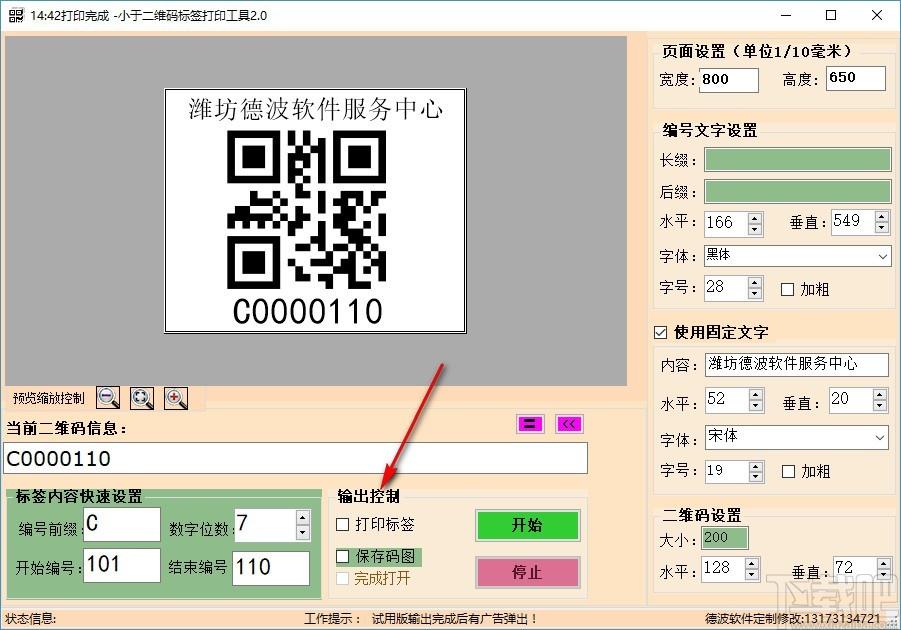Screen dimensions: 901x630
Task: Click the magenta equals button
Action: tap(530, 424)
